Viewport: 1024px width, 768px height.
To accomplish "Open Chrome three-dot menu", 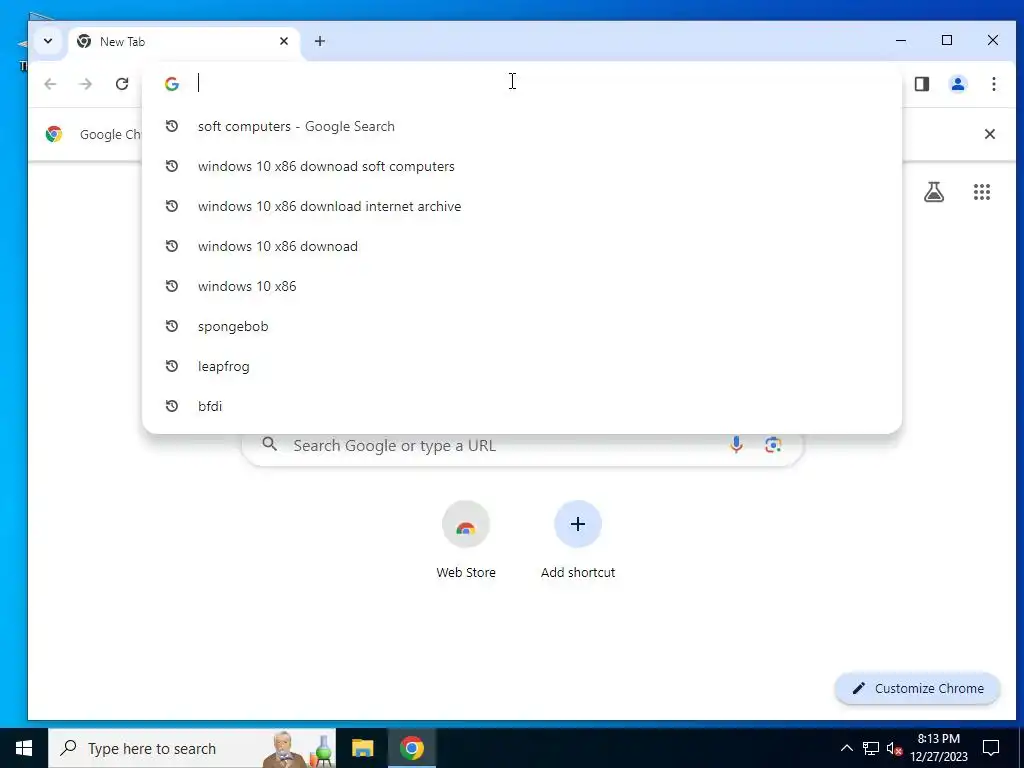I will point(993,84).
